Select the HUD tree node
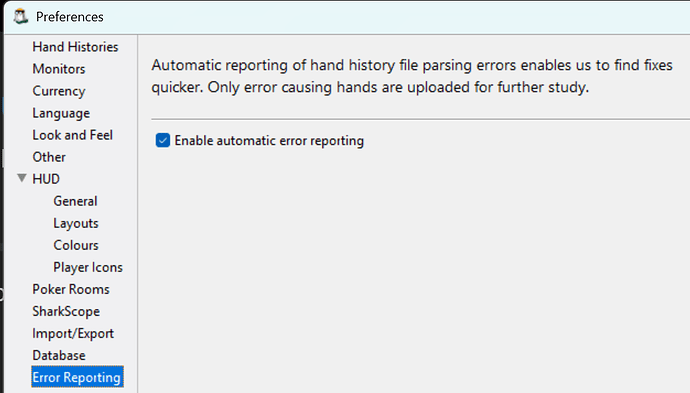The image size is (690, 393). tap(46, 179)
